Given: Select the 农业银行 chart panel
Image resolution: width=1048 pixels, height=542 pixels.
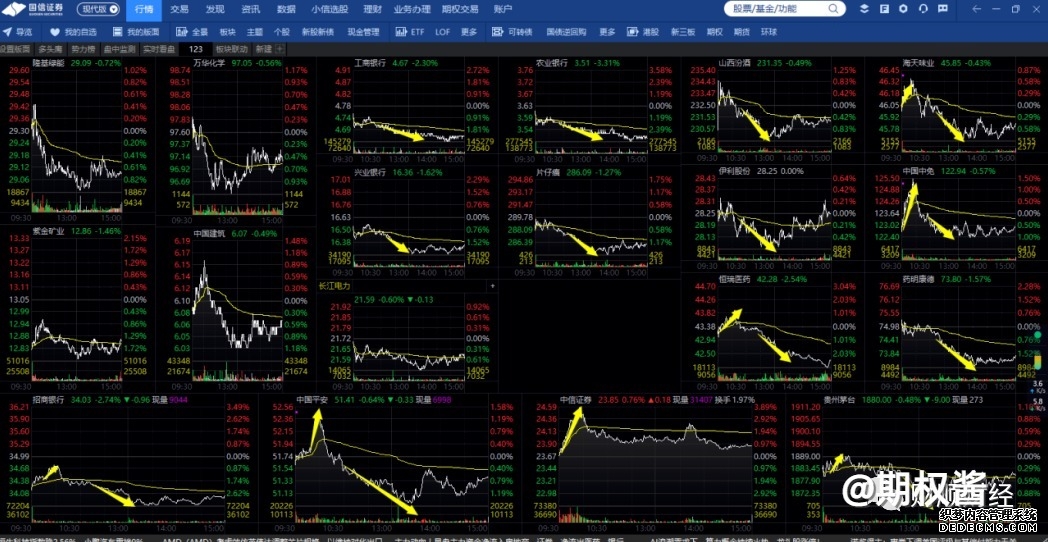Looking at the screenshot, I should click(x=590, y=111).
